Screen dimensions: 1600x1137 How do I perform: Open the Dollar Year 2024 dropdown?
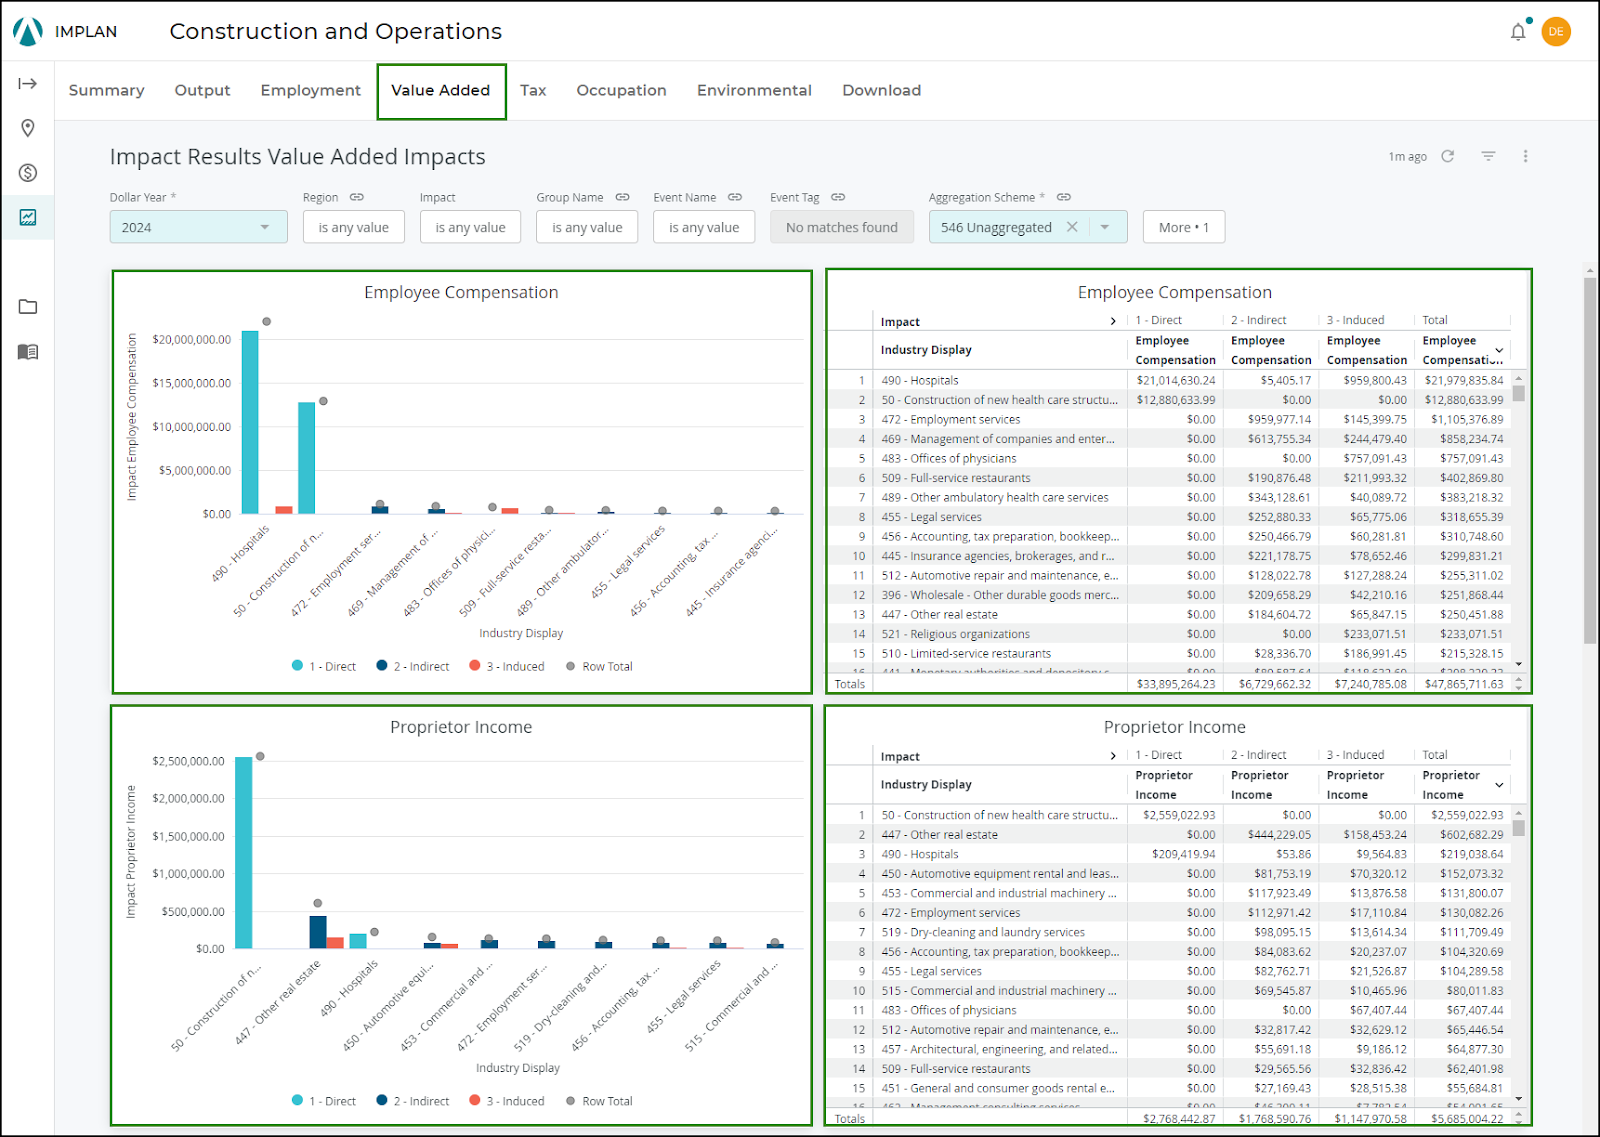tap(198, 227)
